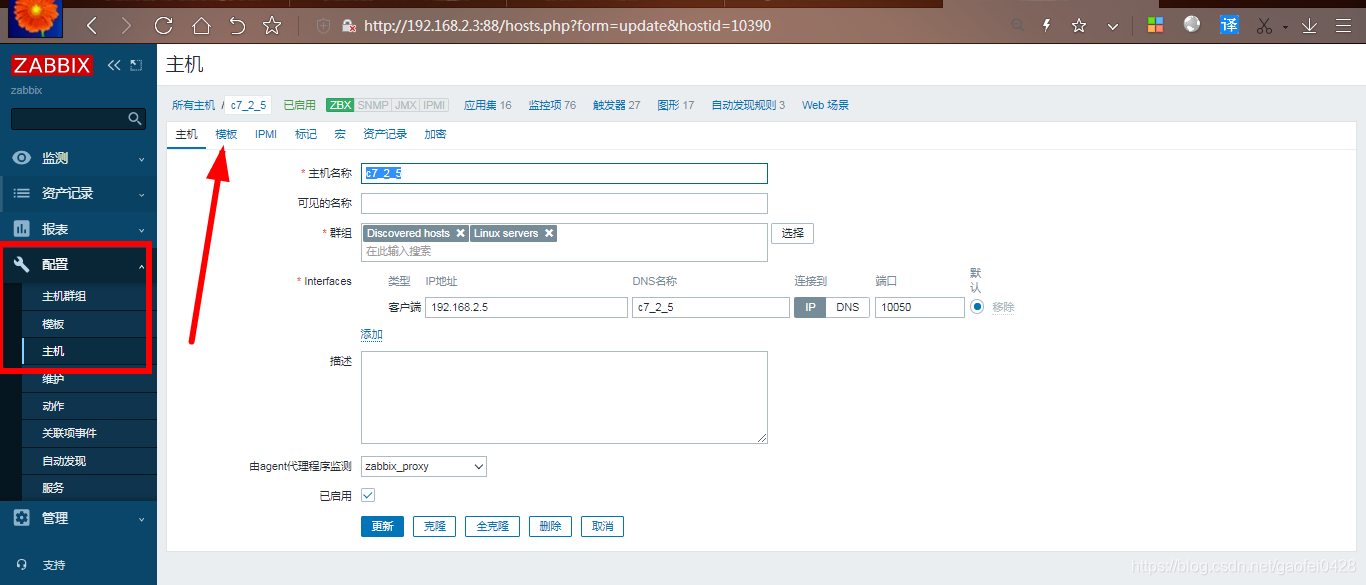The height and width of the screenshot is (585, 1366).
Task: Click the support headset icon
Action: [22, 565]
